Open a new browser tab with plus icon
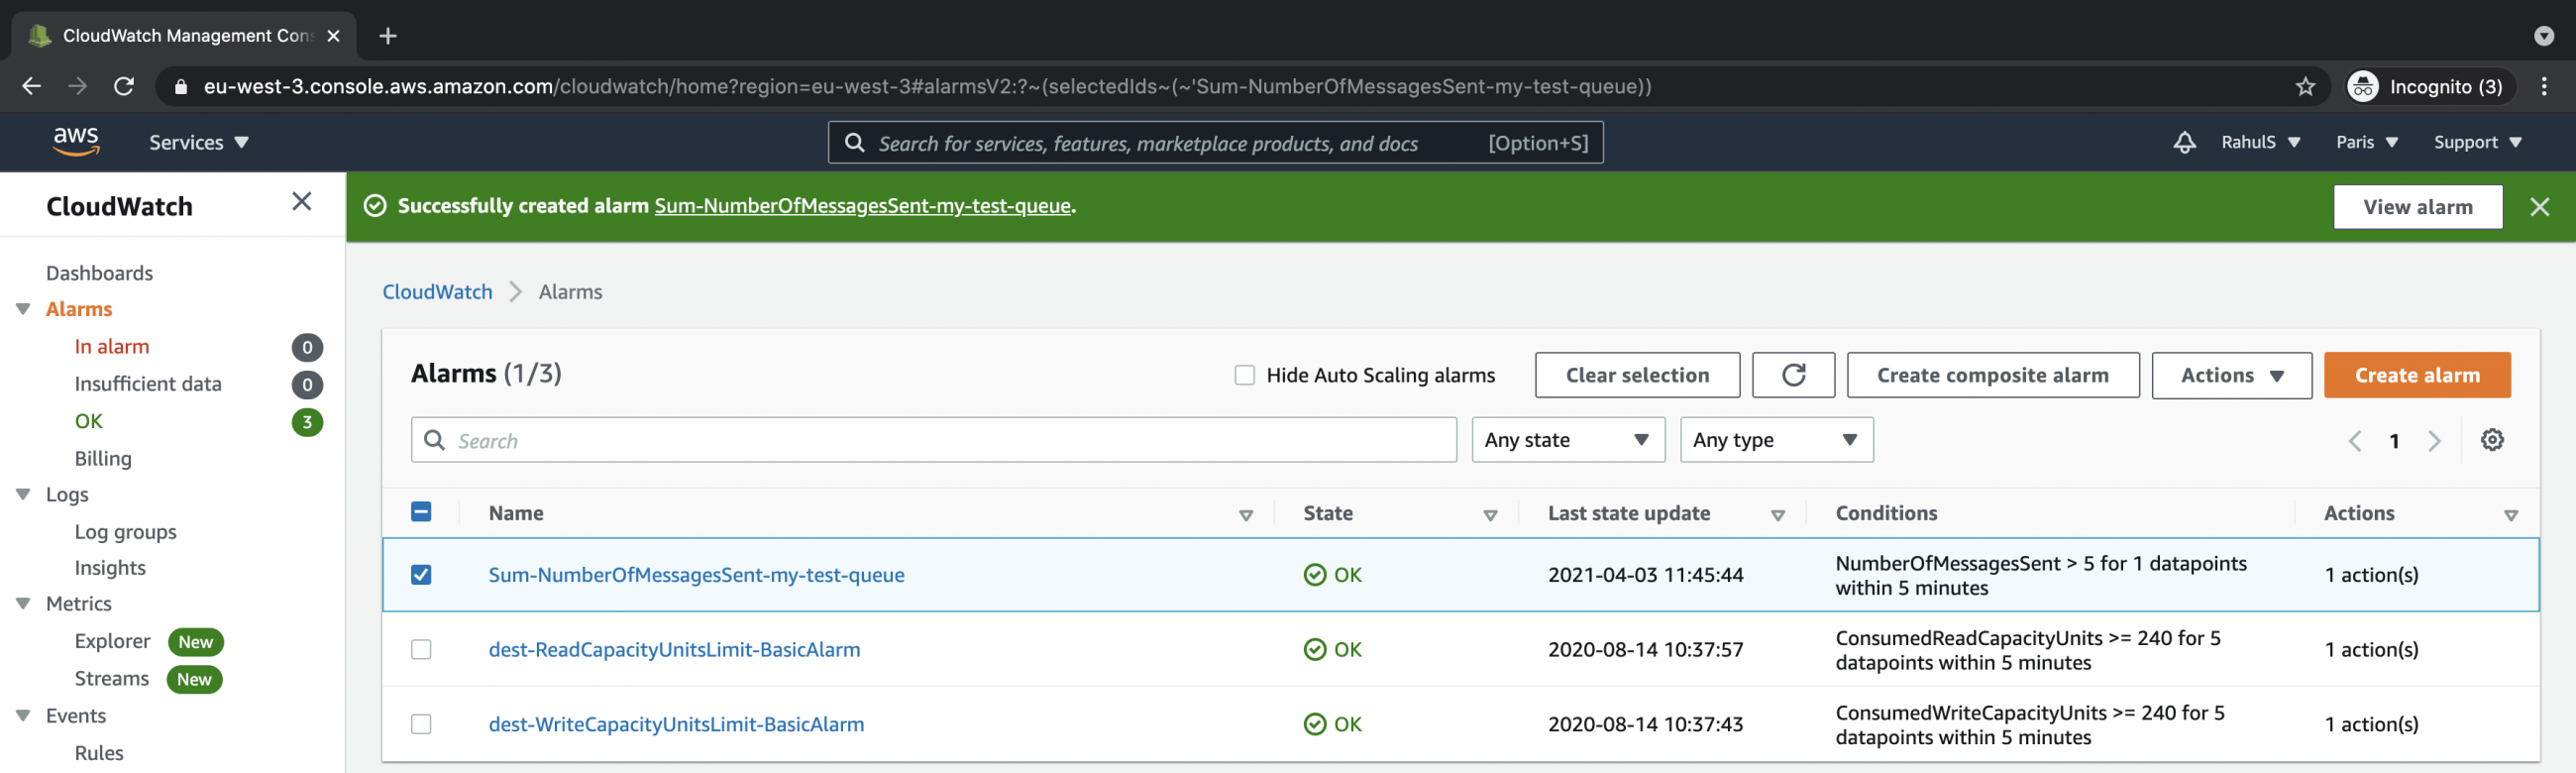 [x=388, y=36]
